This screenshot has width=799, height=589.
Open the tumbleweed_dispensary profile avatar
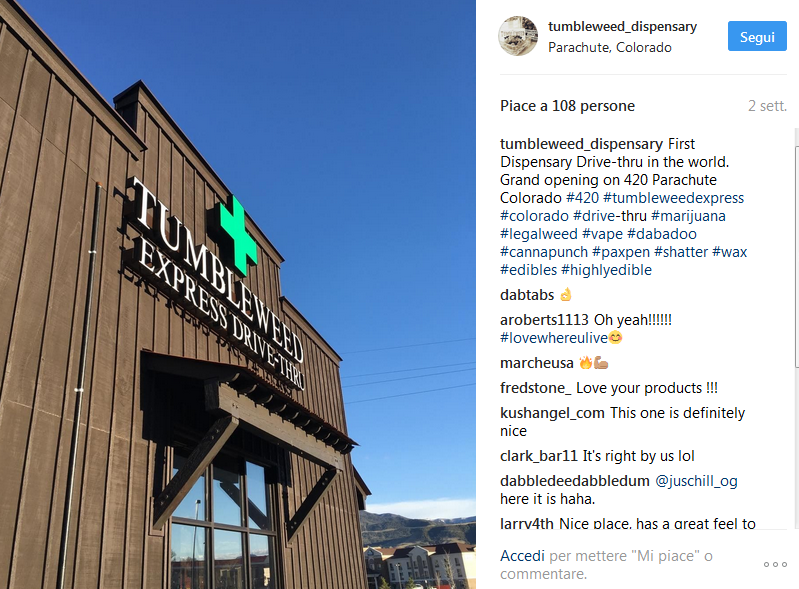click(518, 36)
